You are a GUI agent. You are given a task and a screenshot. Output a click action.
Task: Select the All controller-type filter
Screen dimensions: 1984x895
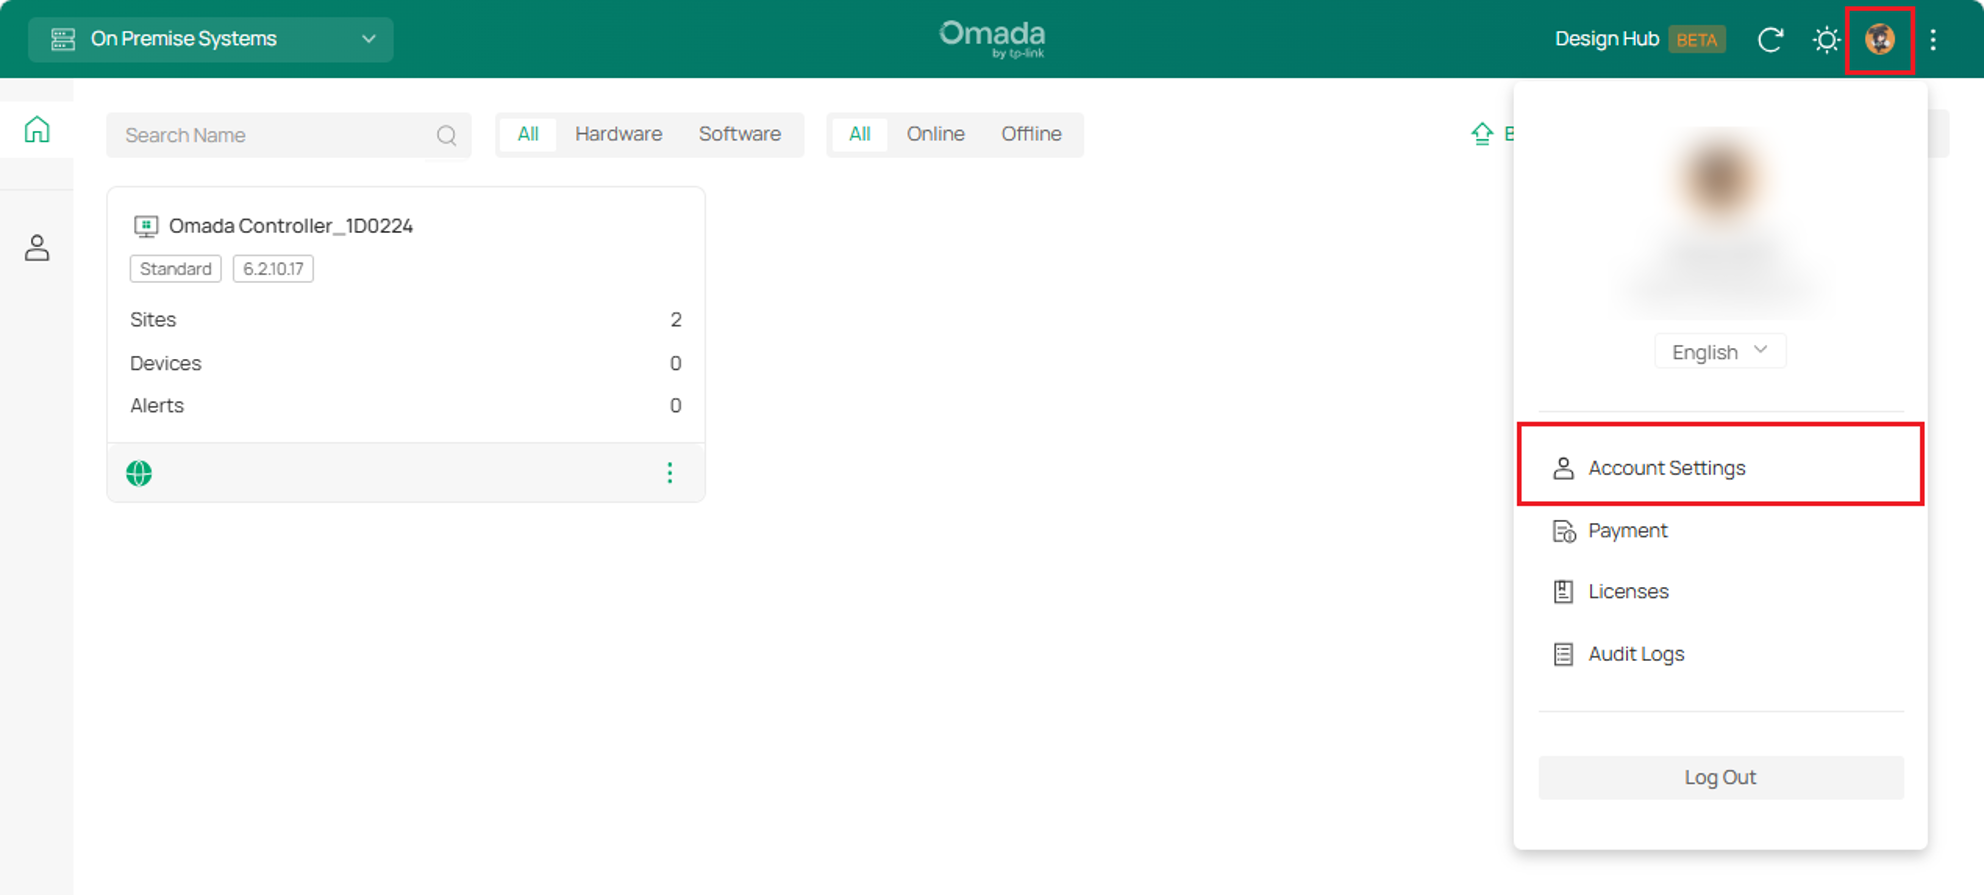(x=528, y=134)
